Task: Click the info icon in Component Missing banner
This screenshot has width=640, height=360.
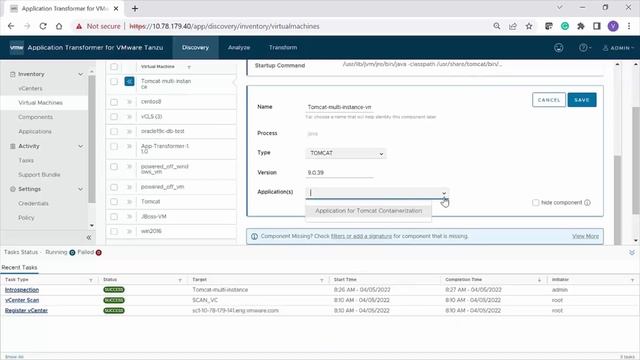Action: tap(254, 236)
